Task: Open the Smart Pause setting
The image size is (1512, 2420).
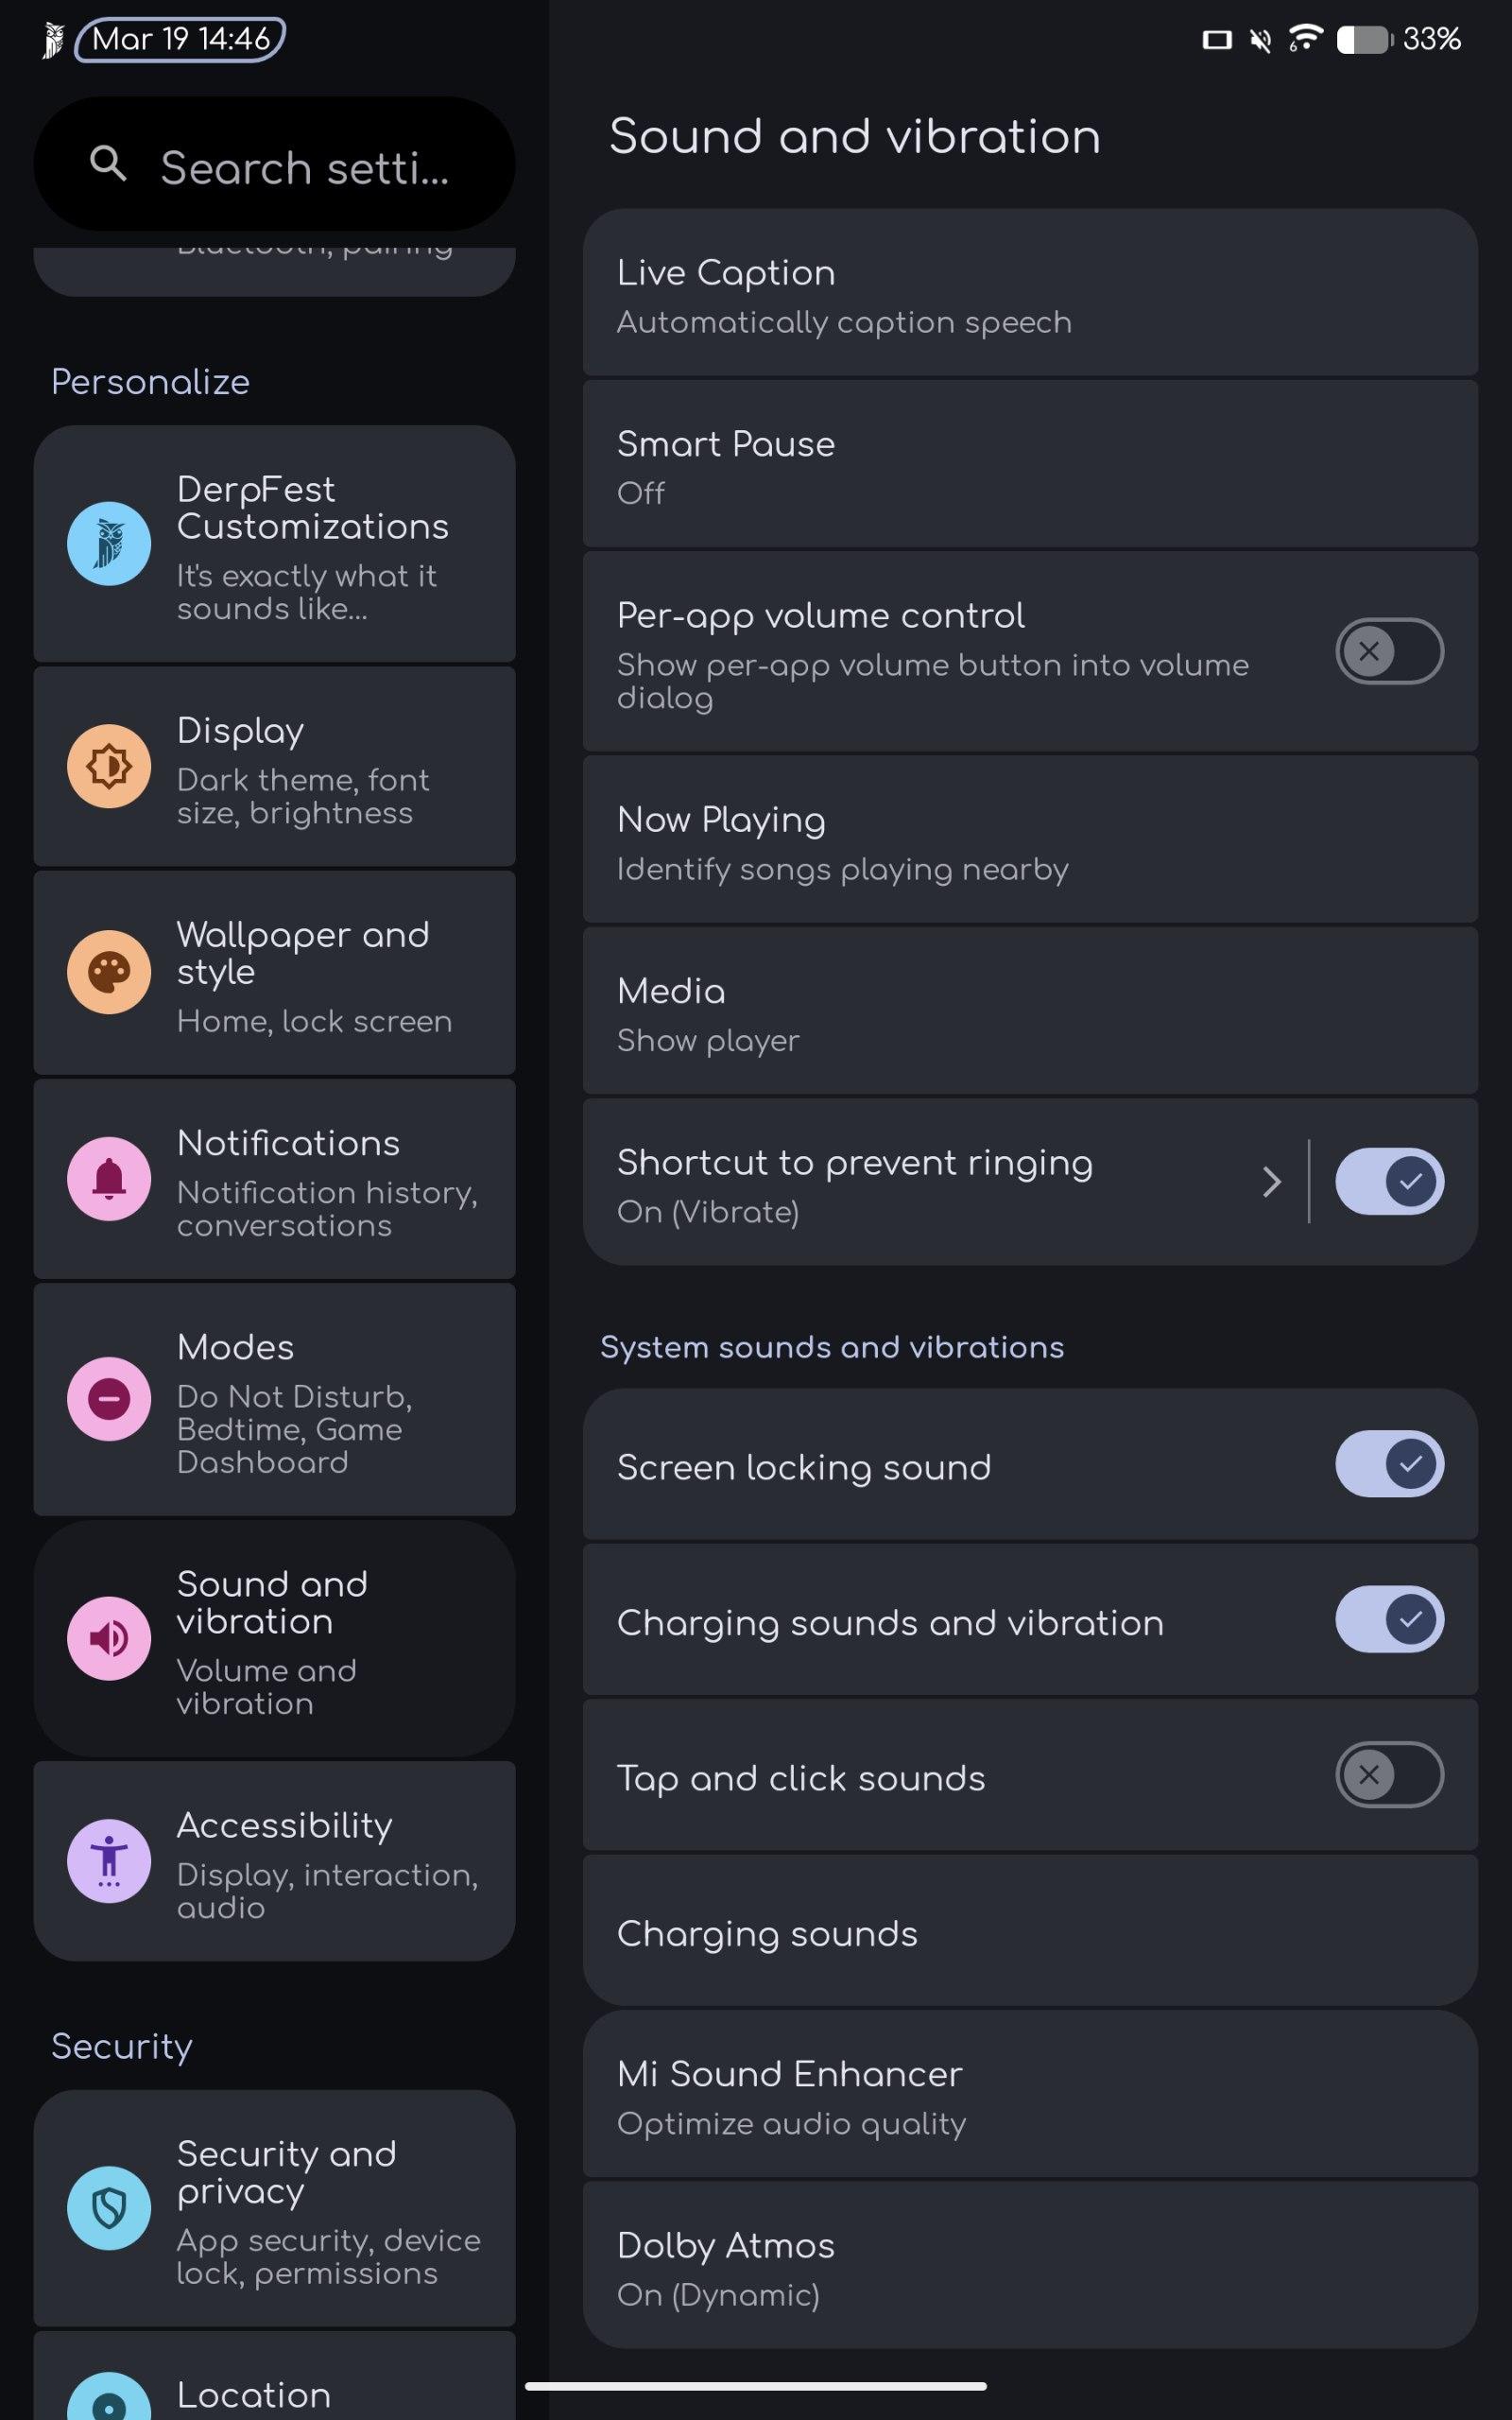Action: coord(1029,466)
